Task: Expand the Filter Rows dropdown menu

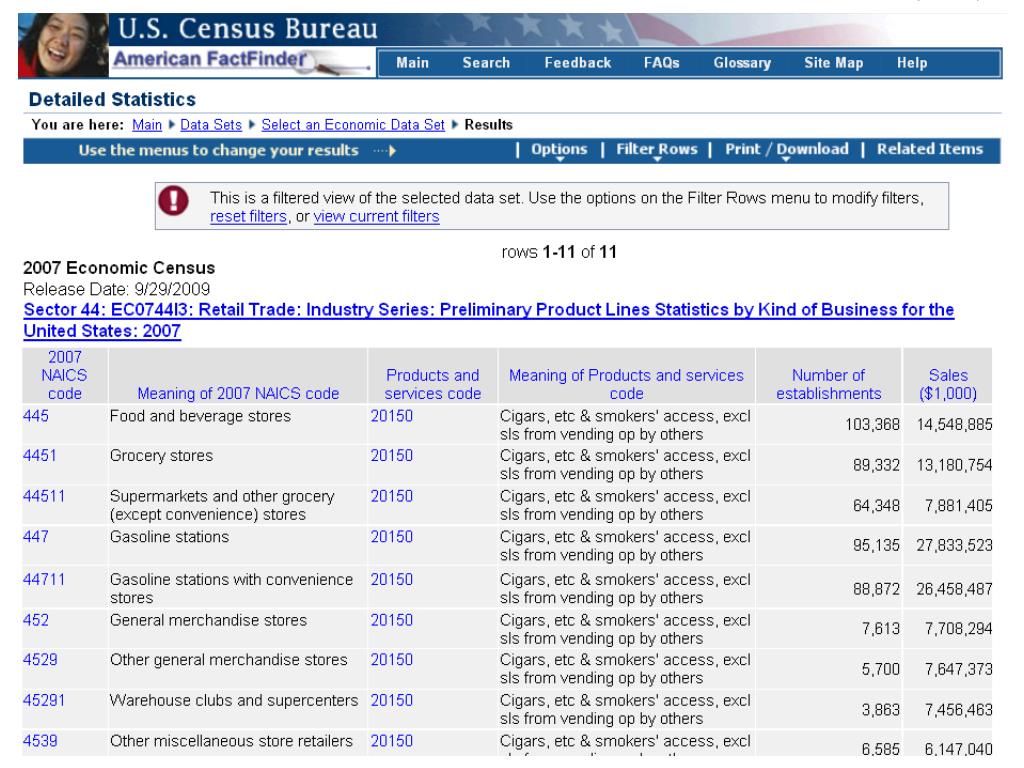Action: tap(657, 150)
